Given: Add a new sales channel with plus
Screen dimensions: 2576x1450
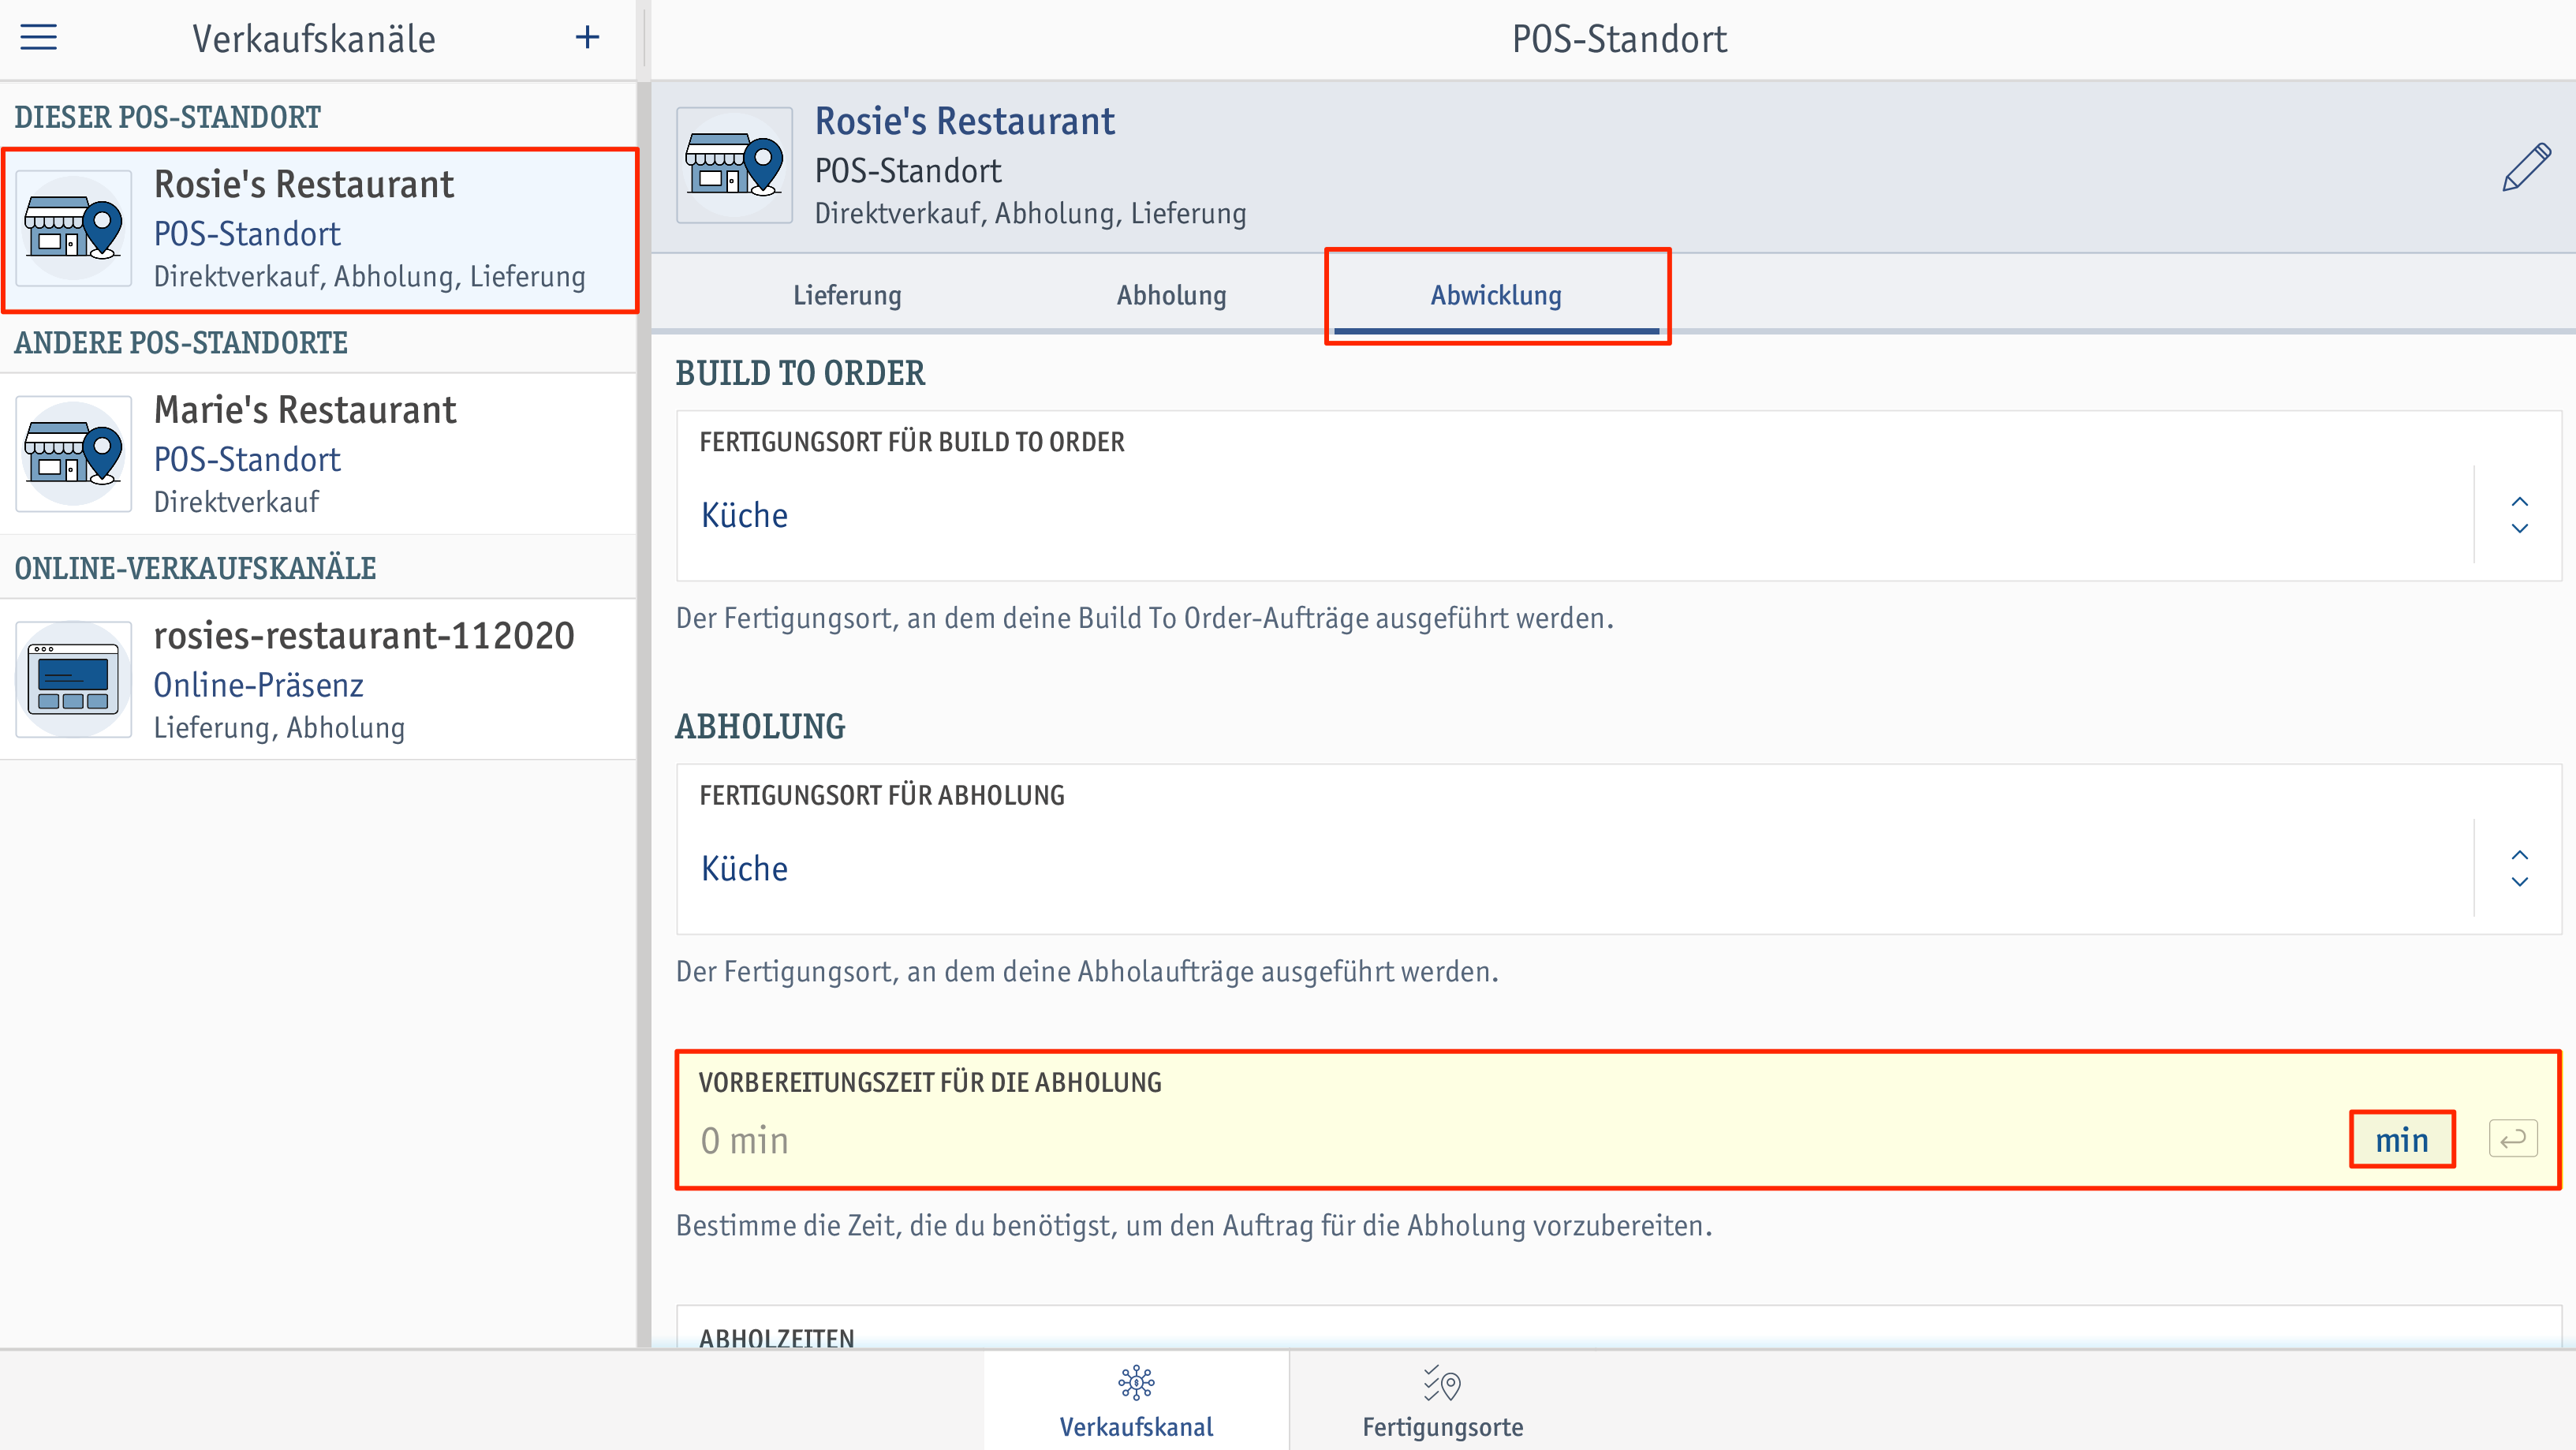Looking at the screenshot, I should [x=587, y=38].
